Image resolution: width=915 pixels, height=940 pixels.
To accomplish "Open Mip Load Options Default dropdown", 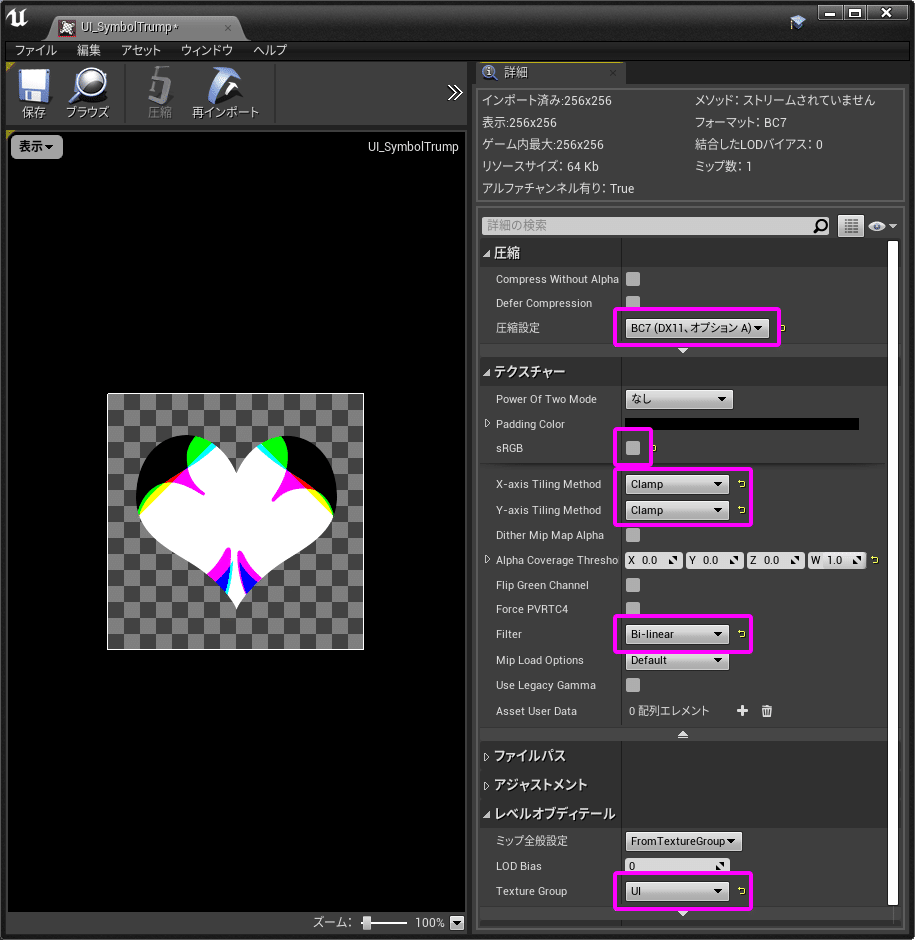I will pos(677,660).
